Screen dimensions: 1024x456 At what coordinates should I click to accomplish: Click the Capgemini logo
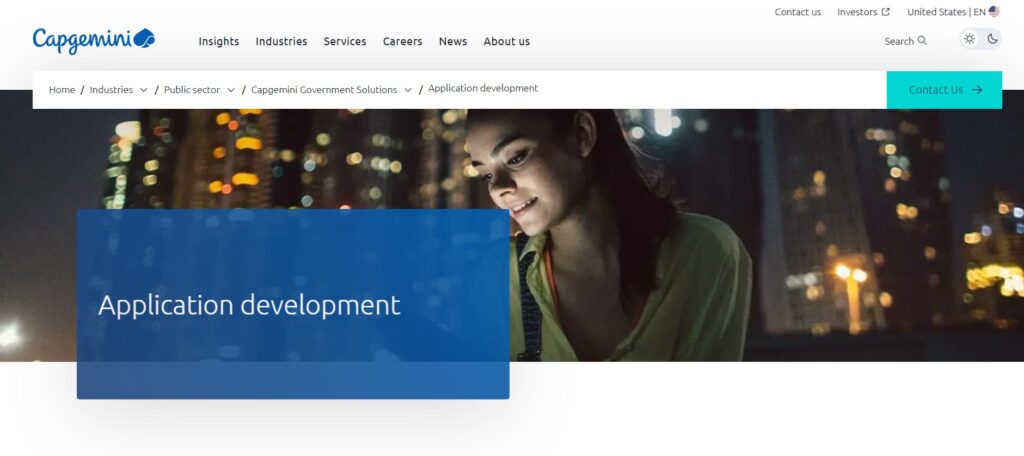click(93, 40)
